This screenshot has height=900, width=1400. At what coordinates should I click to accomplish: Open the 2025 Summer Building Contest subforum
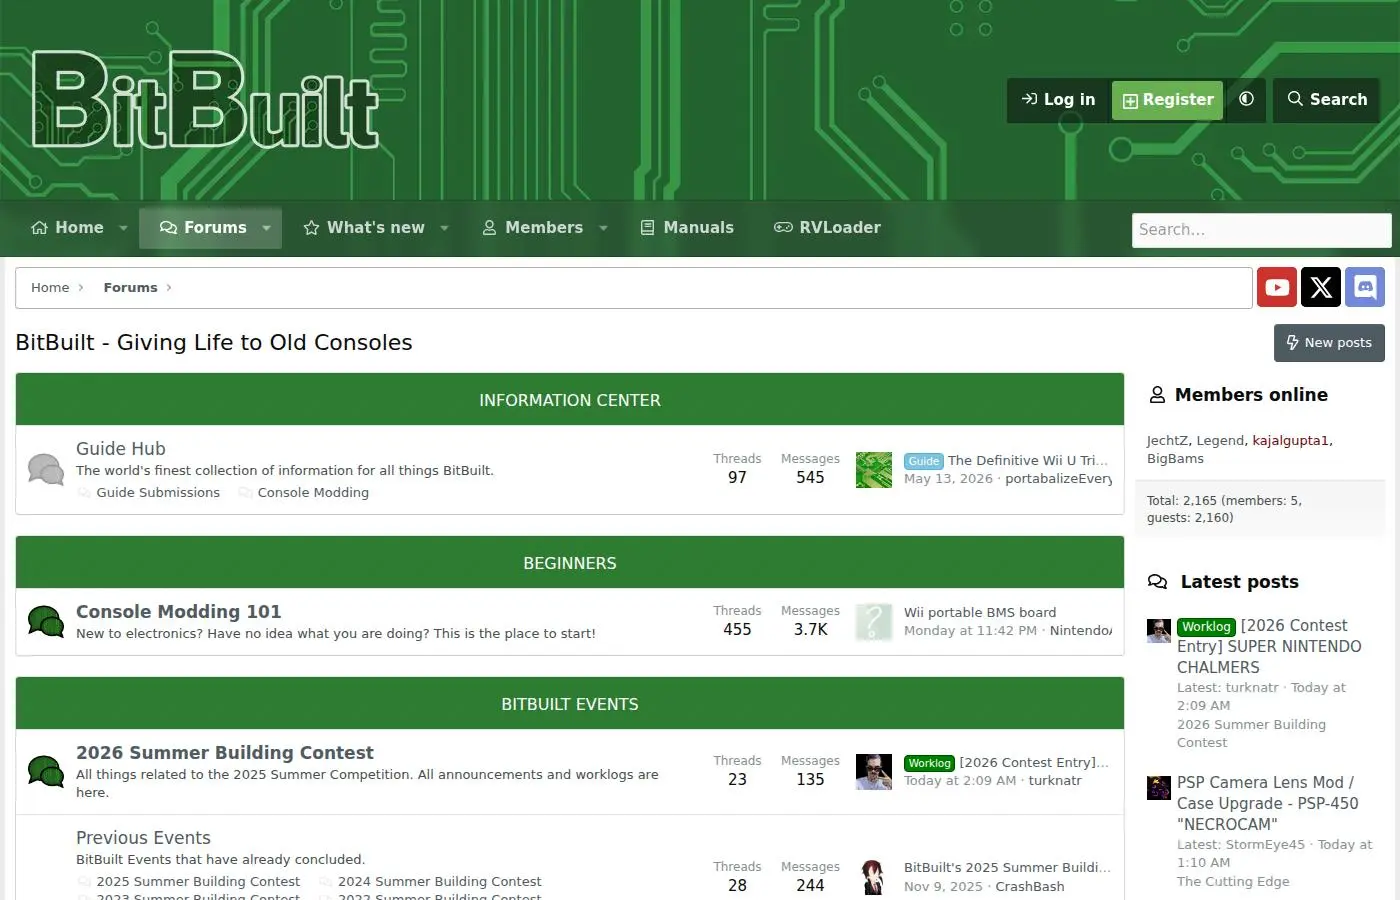198,882
